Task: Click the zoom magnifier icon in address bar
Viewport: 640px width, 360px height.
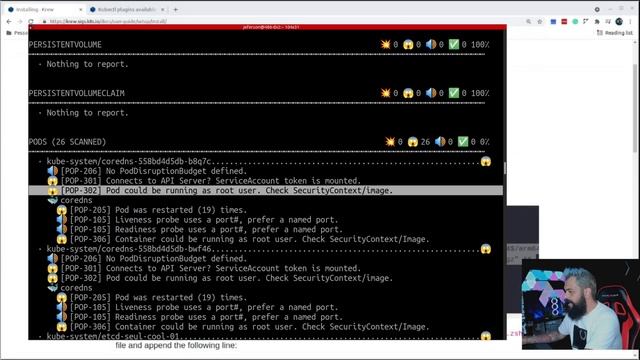Action: point(529,21)
